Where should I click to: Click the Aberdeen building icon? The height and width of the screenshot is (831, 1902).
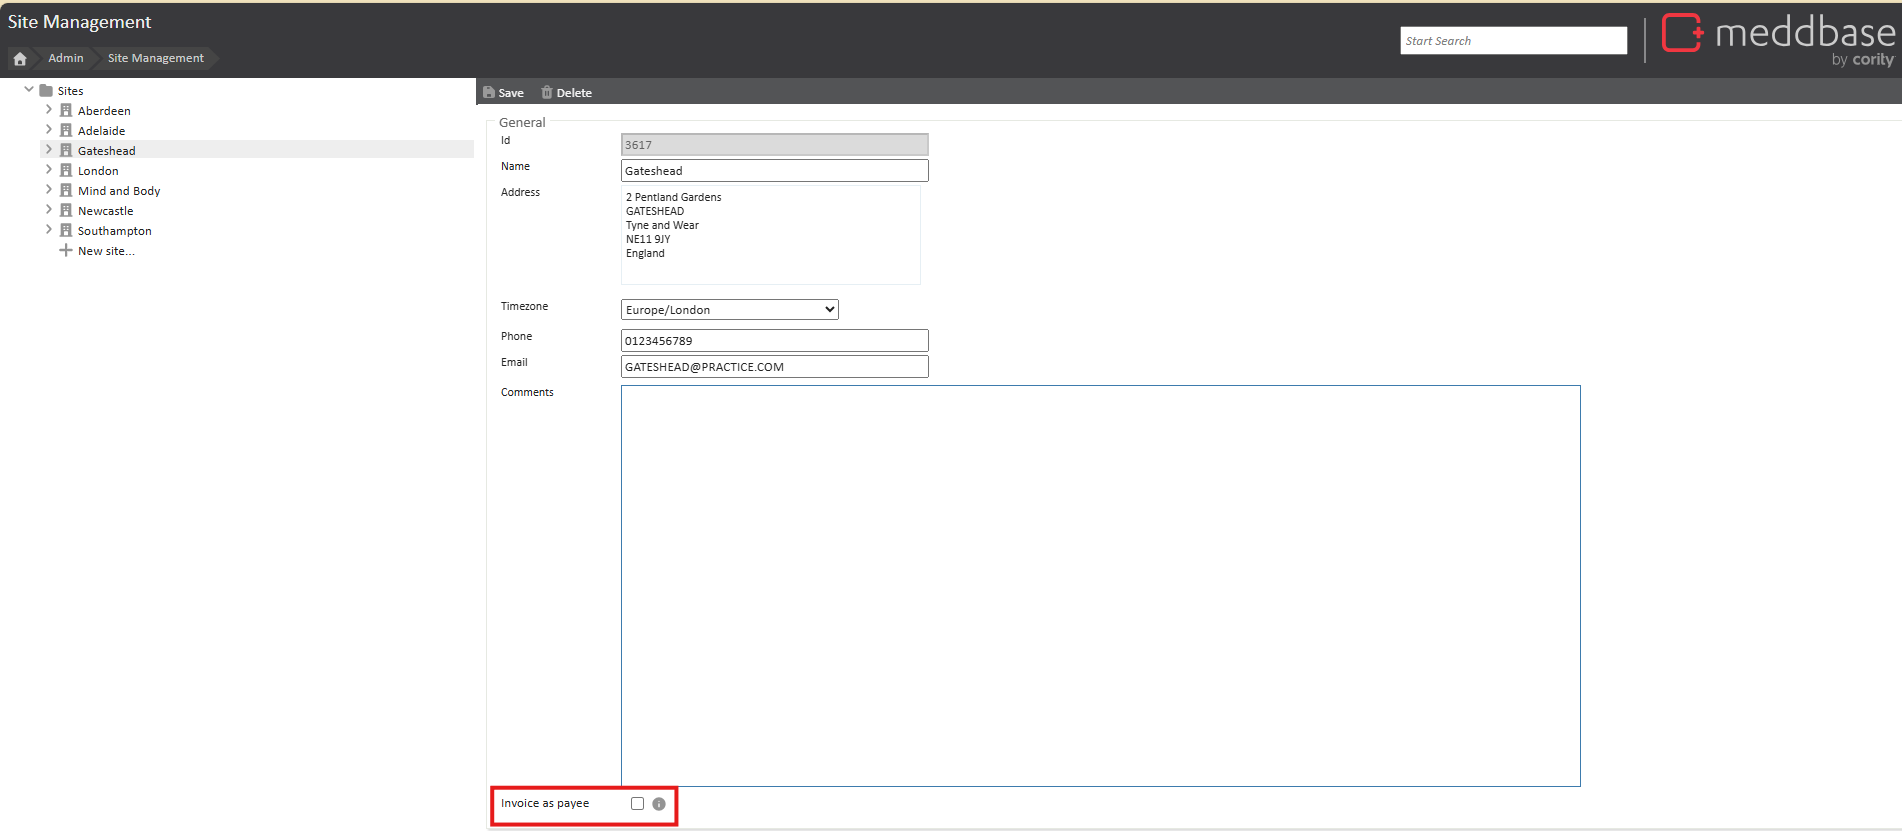pyautogui.click(x=66, y=111)
